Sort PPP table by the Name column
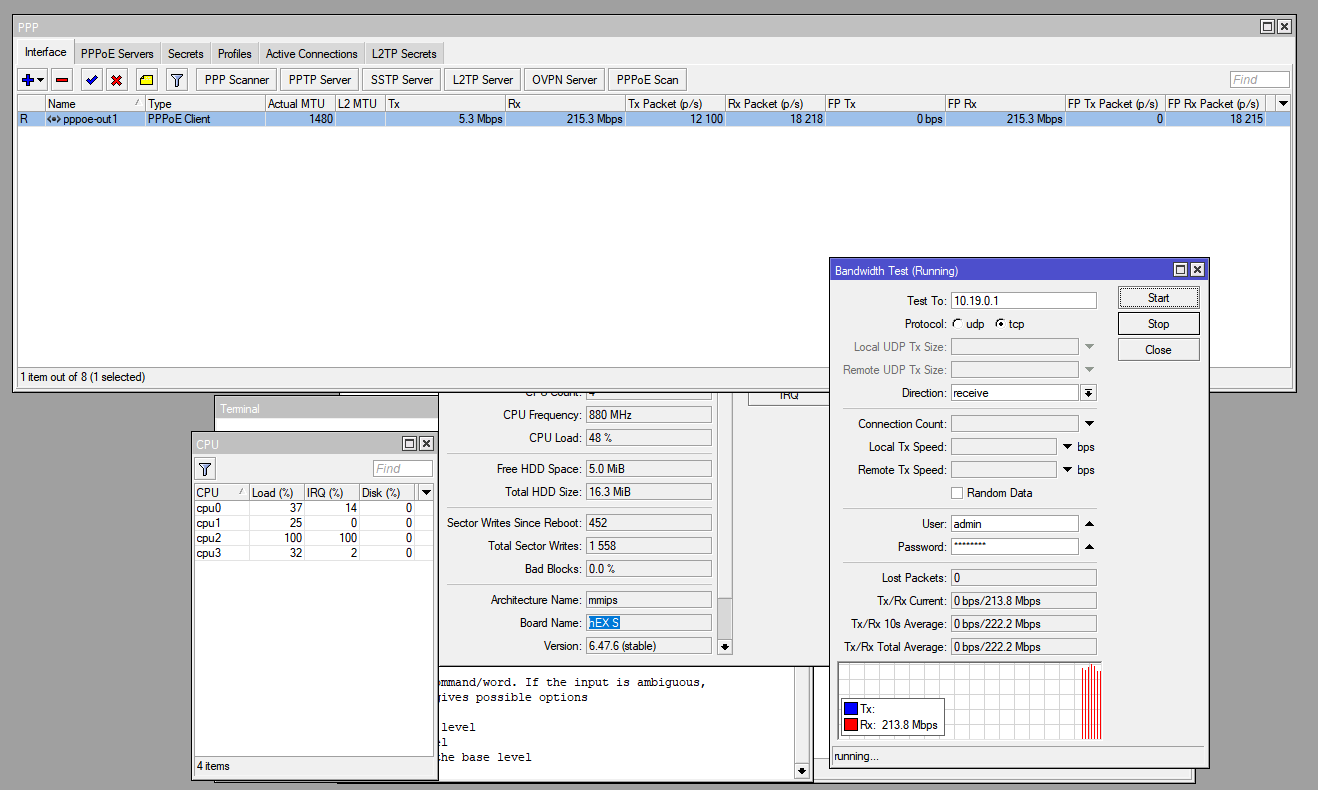 pyautogui.click(x=95, y=103)
